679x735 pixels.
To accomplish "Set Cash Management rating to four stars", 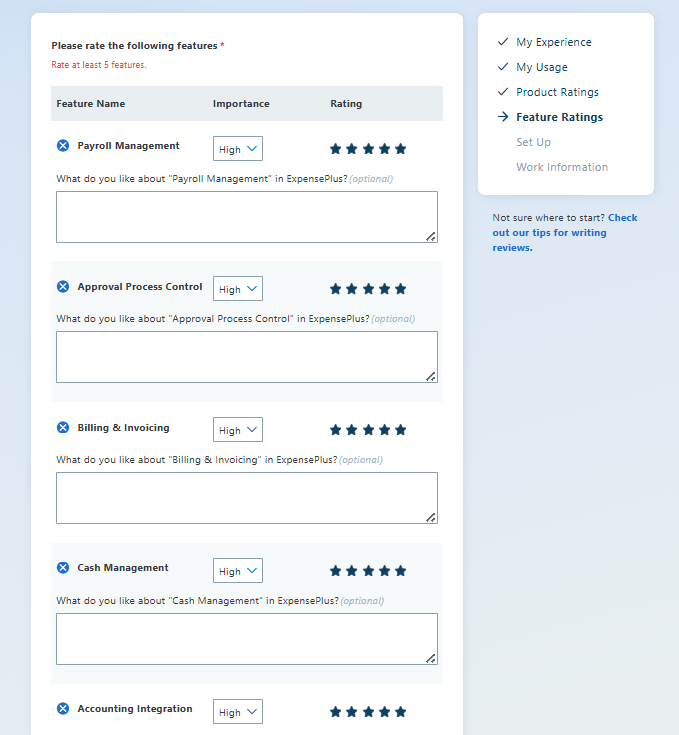I will pyautogui.click(x=385, y=571).
